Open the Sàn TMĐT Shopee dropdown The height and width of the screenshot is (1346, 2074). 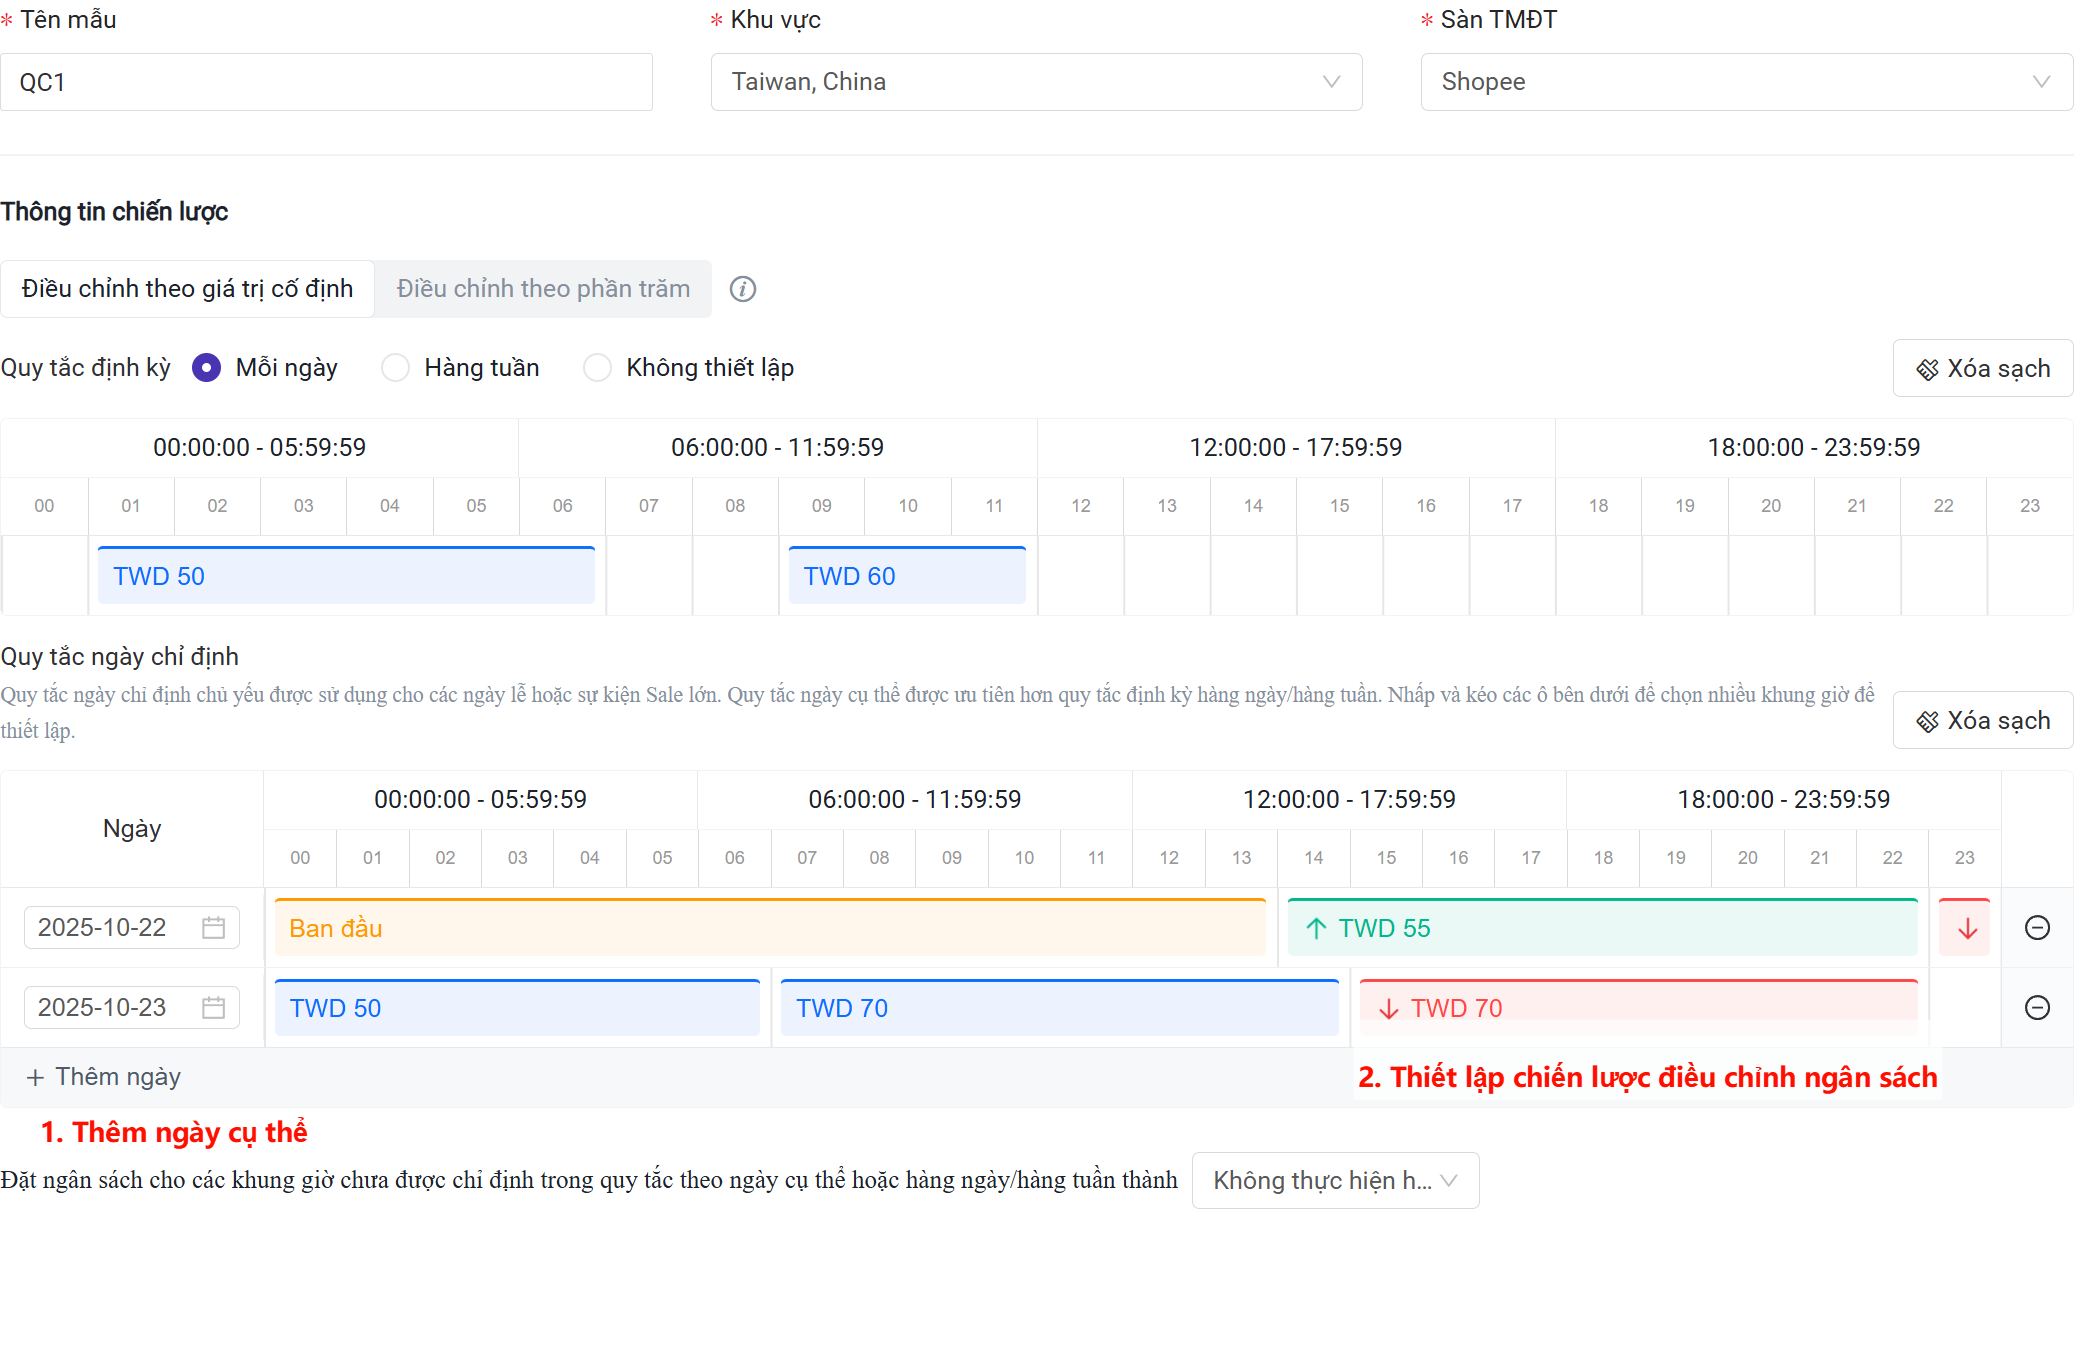(1746, 82)
